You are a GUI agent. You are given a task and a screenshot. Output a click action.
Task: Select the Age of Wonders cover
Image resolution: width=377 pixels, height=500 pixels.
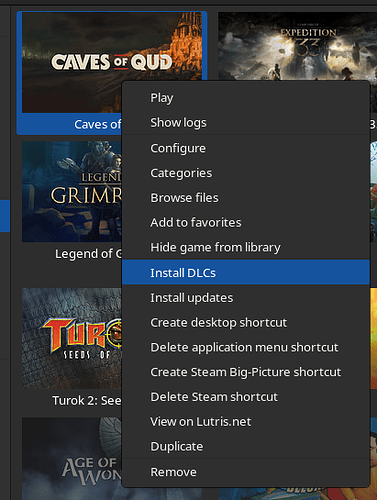(x=72, y=459)
